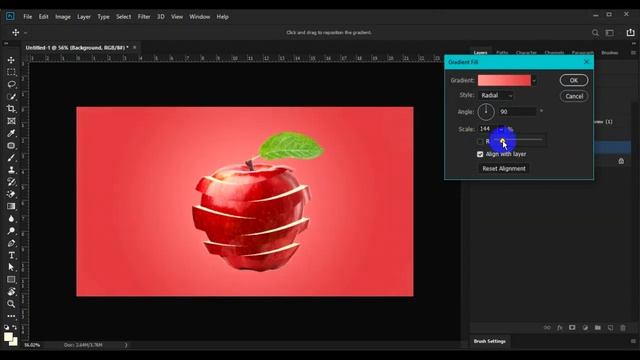
Task: Click the Add layer mask icon
Action: click(572, 328)
